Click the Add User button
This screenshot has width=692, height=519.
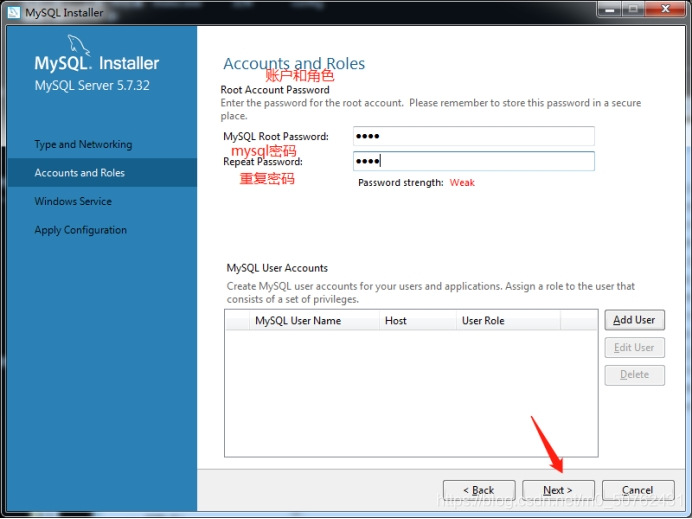(634, 320)
